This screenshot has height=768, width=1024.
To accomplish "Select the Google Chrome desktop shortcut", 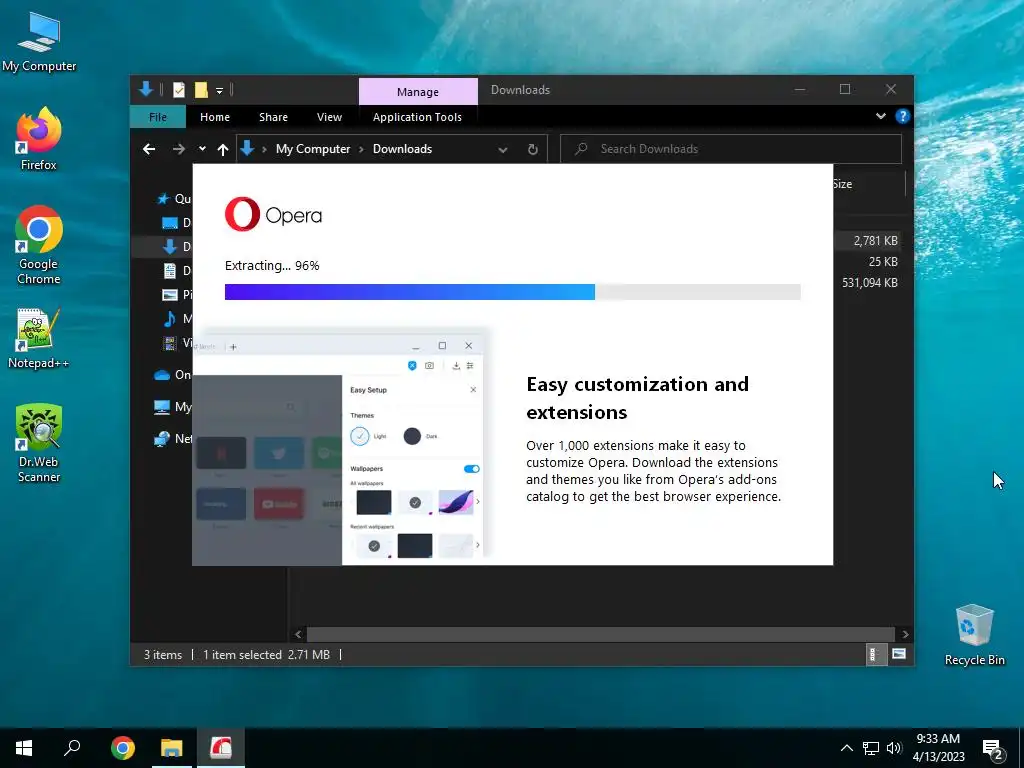I will [x=39, y=246].
